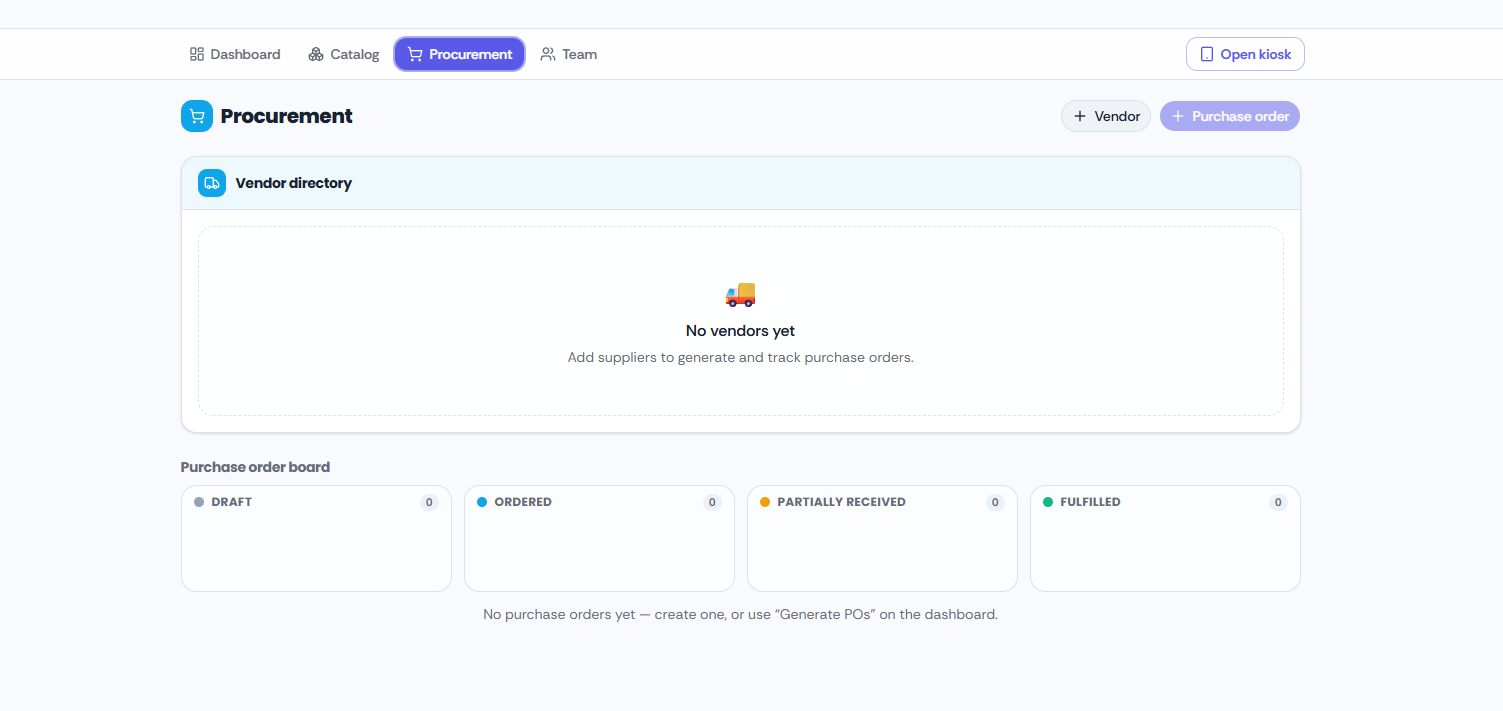Click the "Vendor directory" heading
The image size is (1503, 711).
(294, 183)
